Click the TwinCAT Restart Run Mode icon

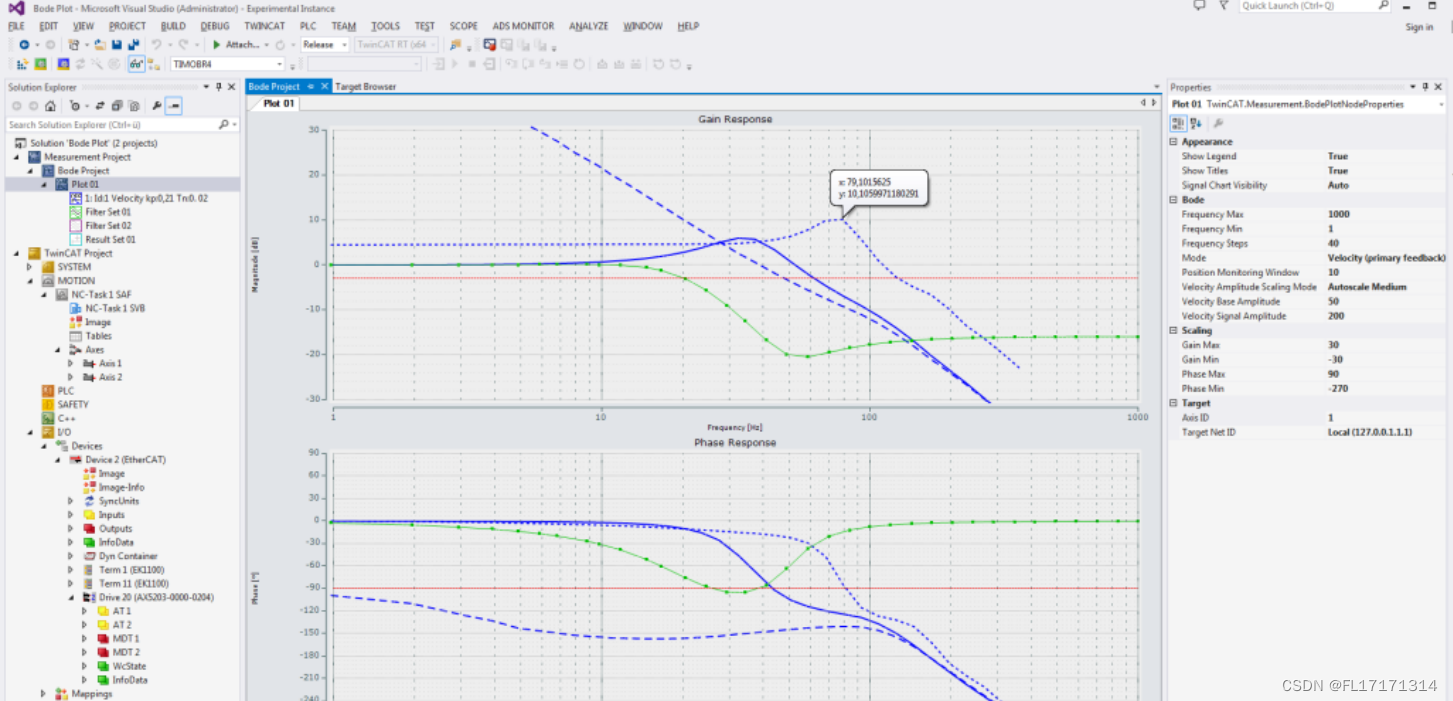pyautogui.click(x=40, y=64)
